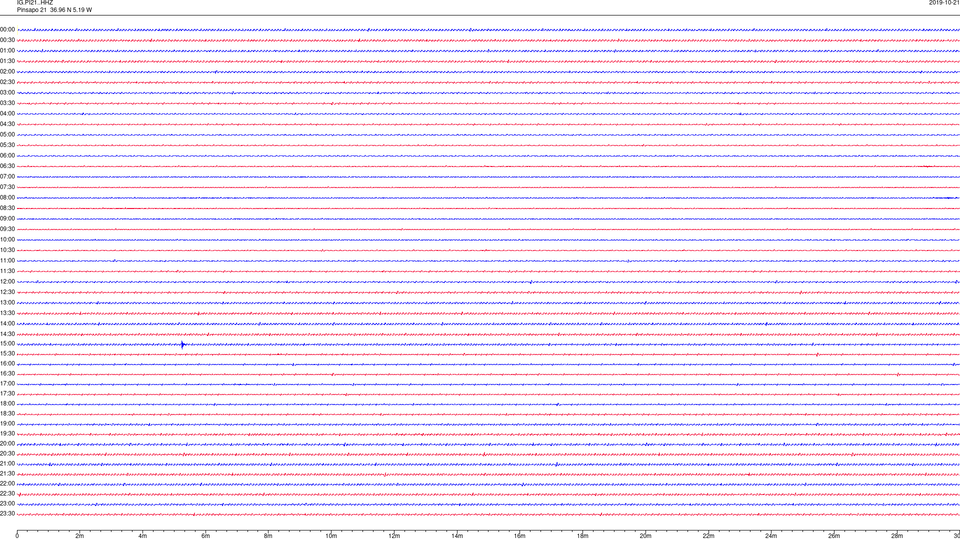Click the "28m" tick on the time axis
Image resolution: width=960 pixels, height=540 pixels.
coord(897,536)
